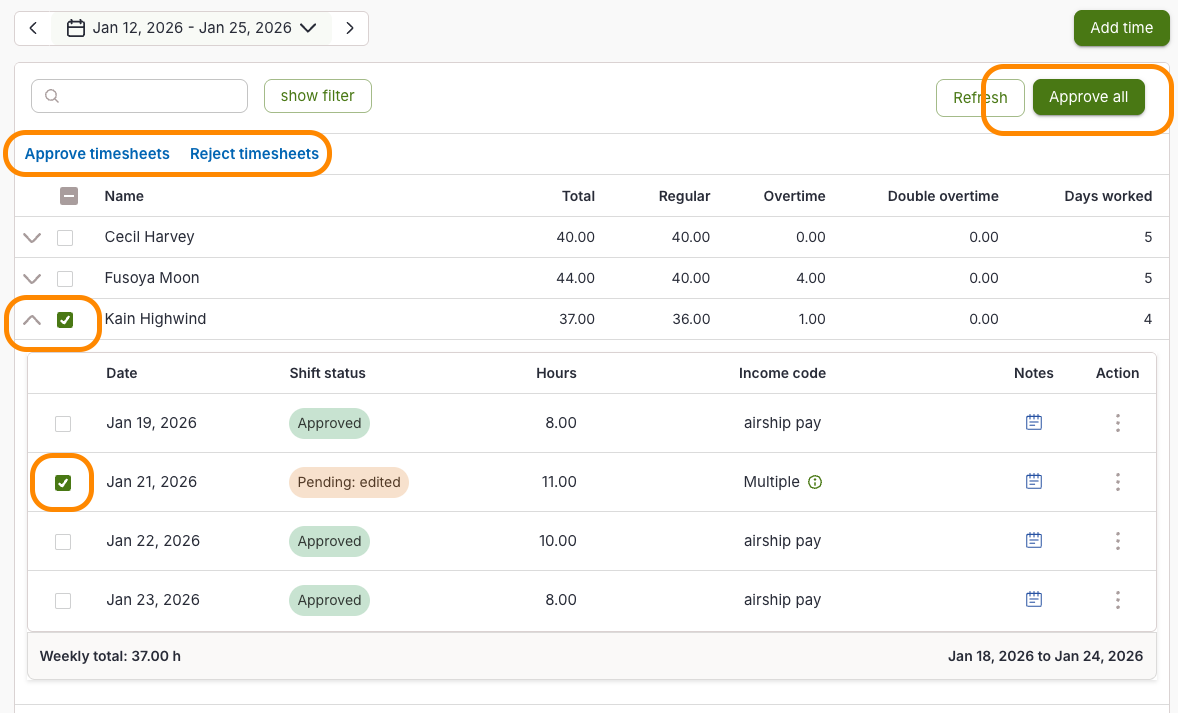Open action menu for Jan 22 shift

[x=1118, y=541]
